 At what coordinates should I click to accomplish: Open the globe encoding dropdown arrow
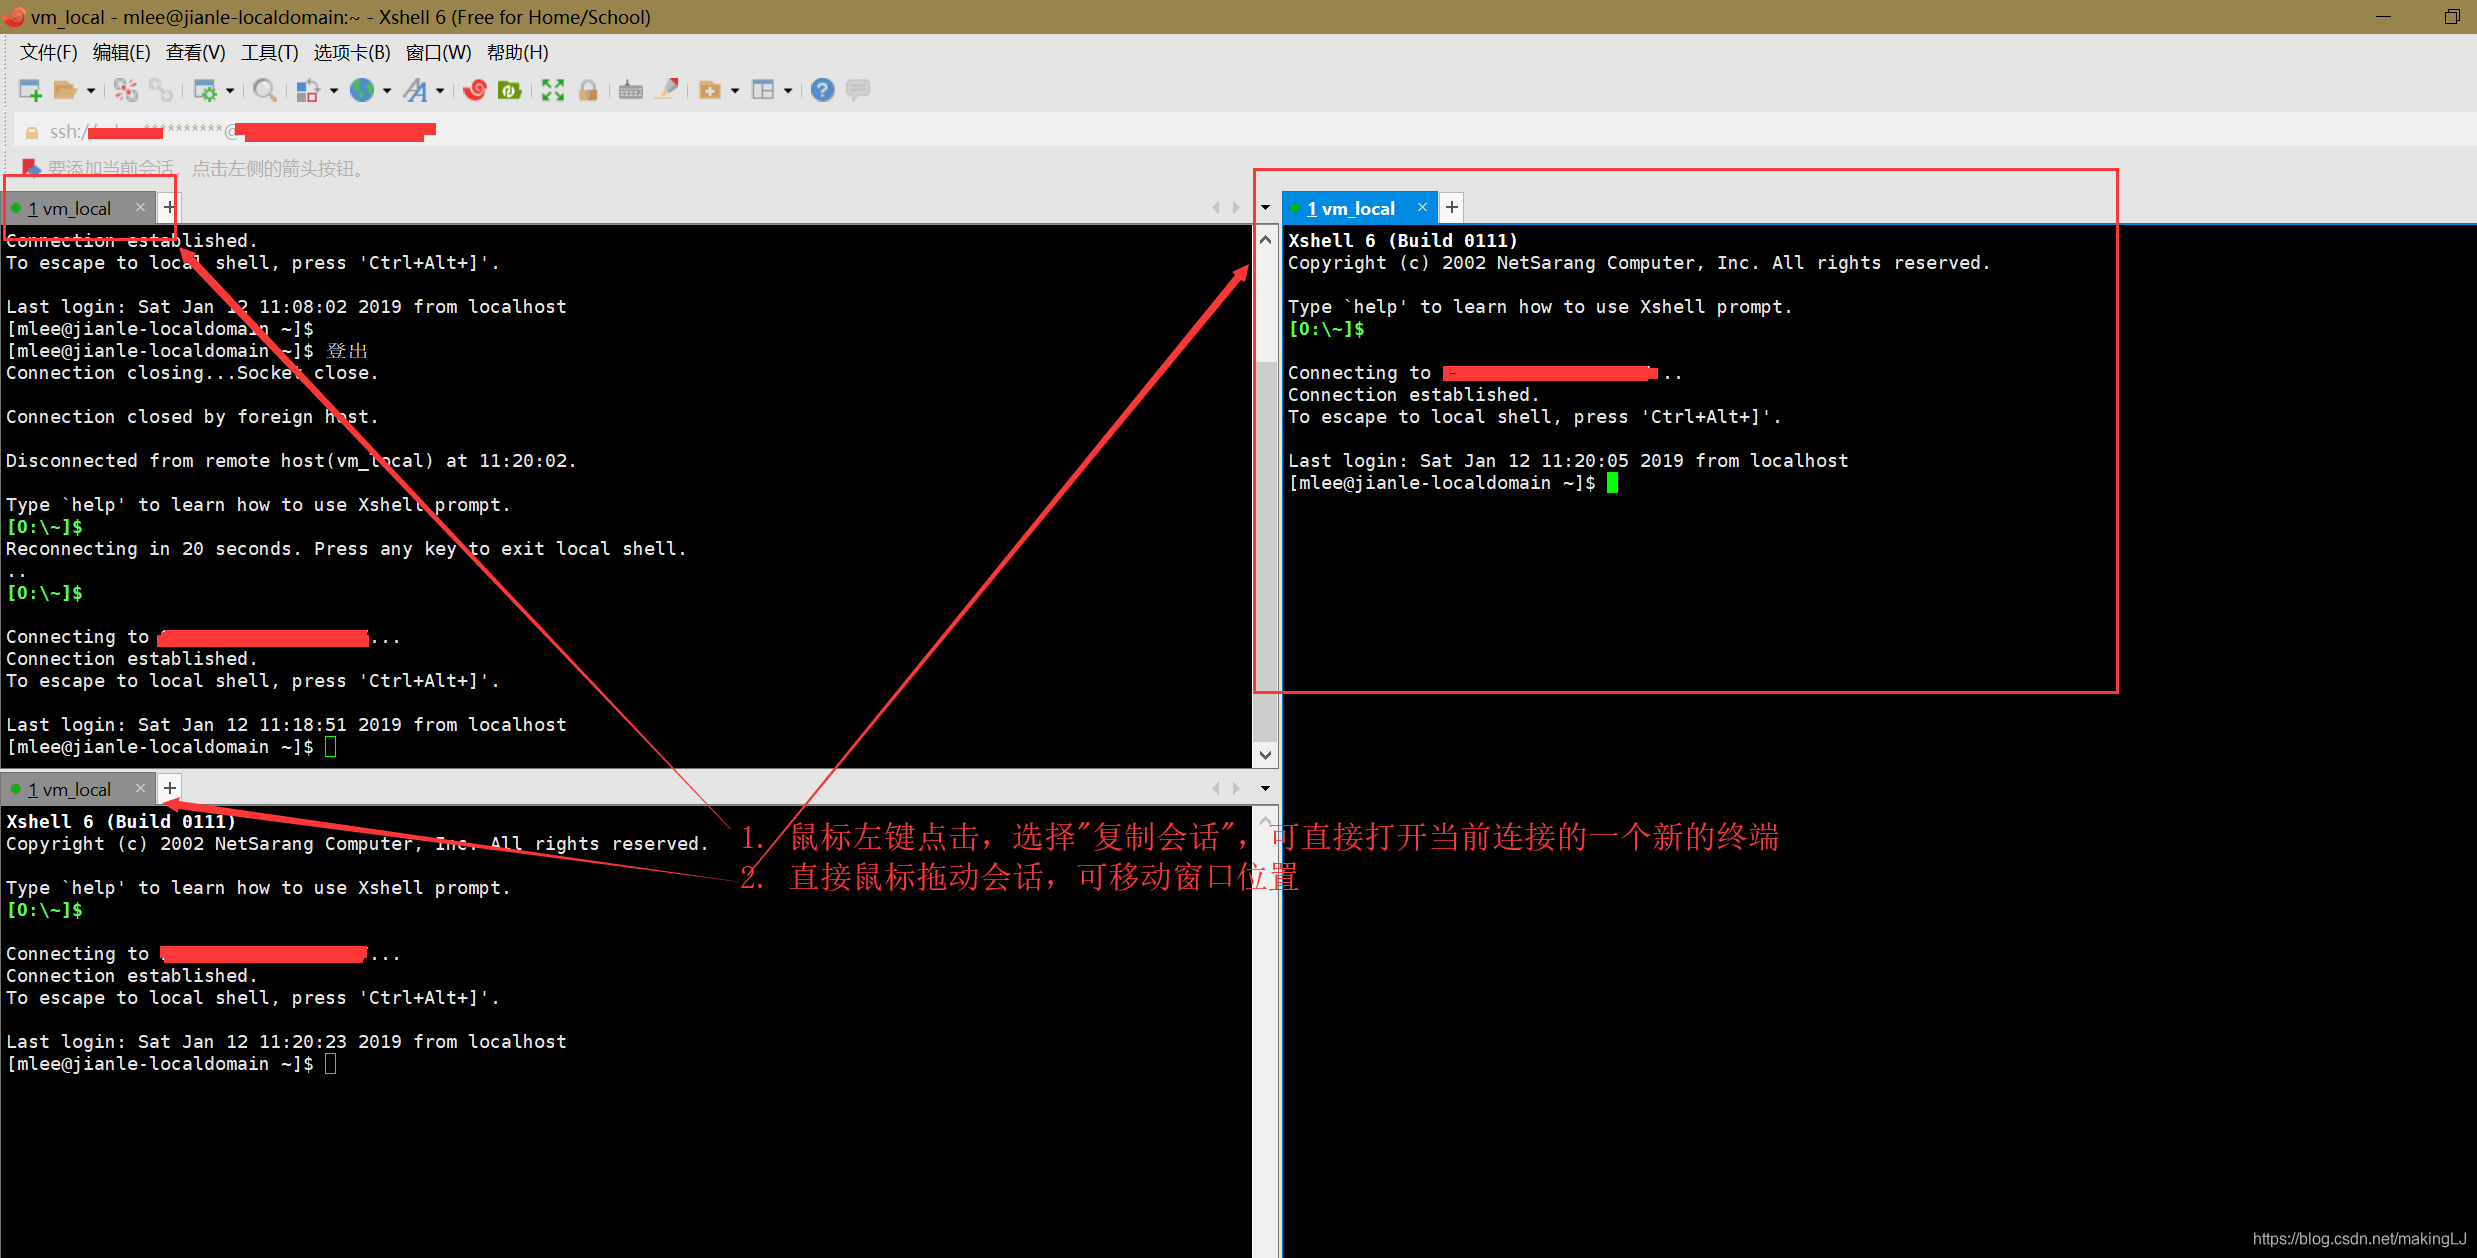tap(387, 91)
